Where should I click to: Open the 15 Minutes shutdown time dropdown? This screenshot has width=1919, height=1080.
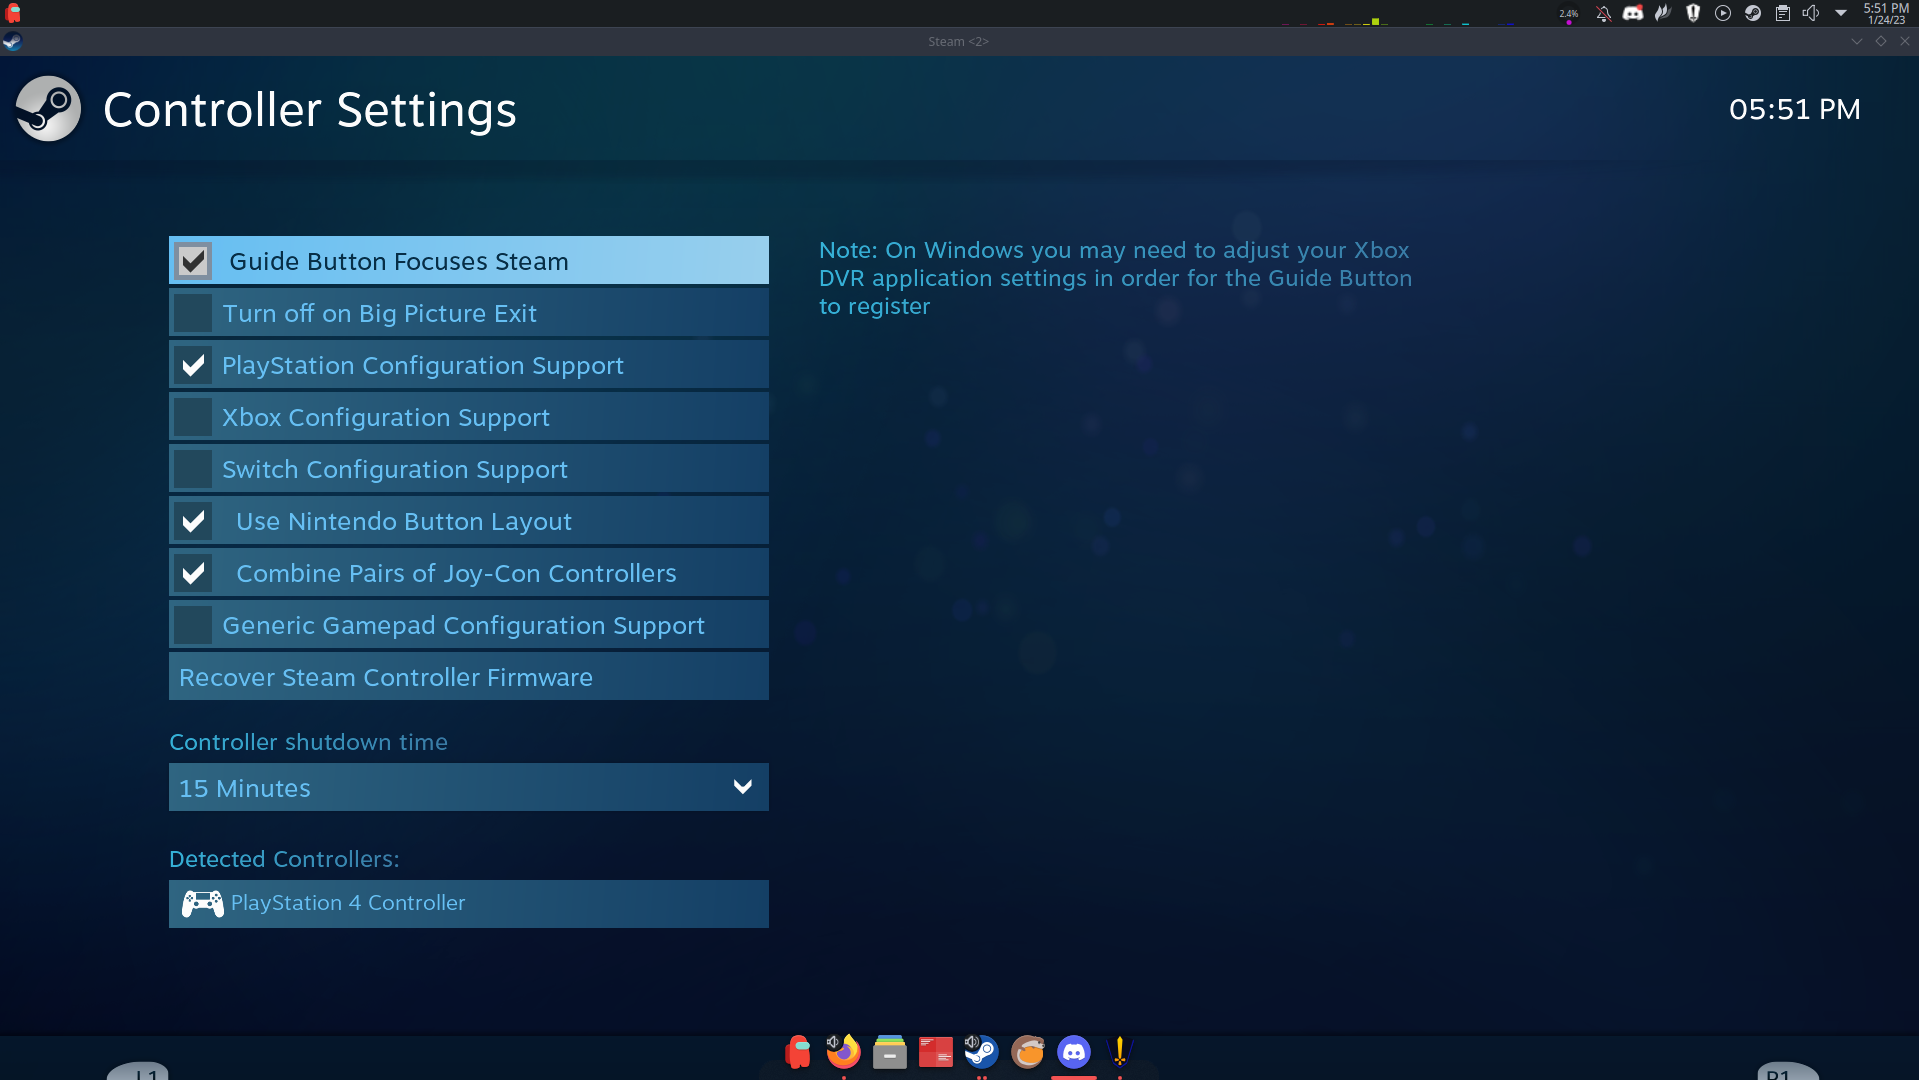coord(469,788)
